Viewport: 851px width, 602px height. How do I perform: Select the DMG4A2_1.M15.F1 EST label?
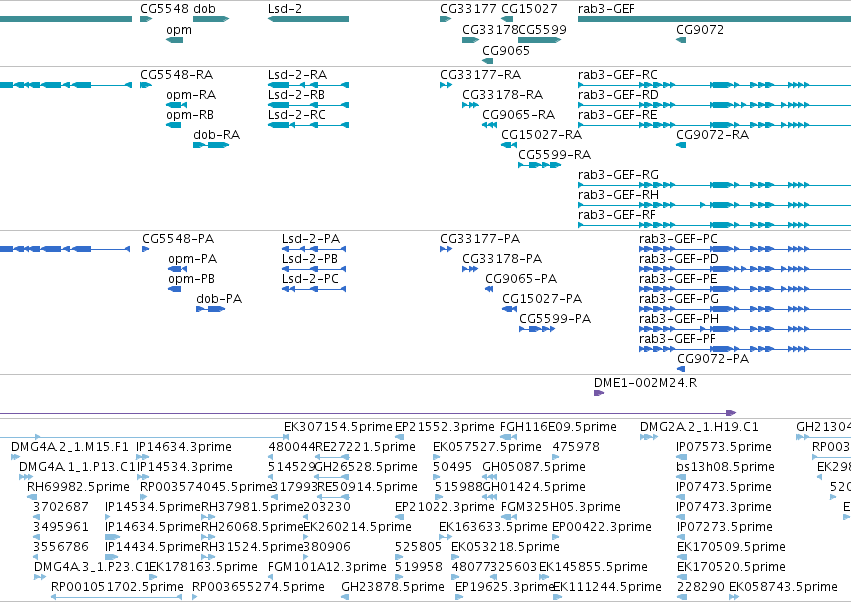tap(70, 447)
